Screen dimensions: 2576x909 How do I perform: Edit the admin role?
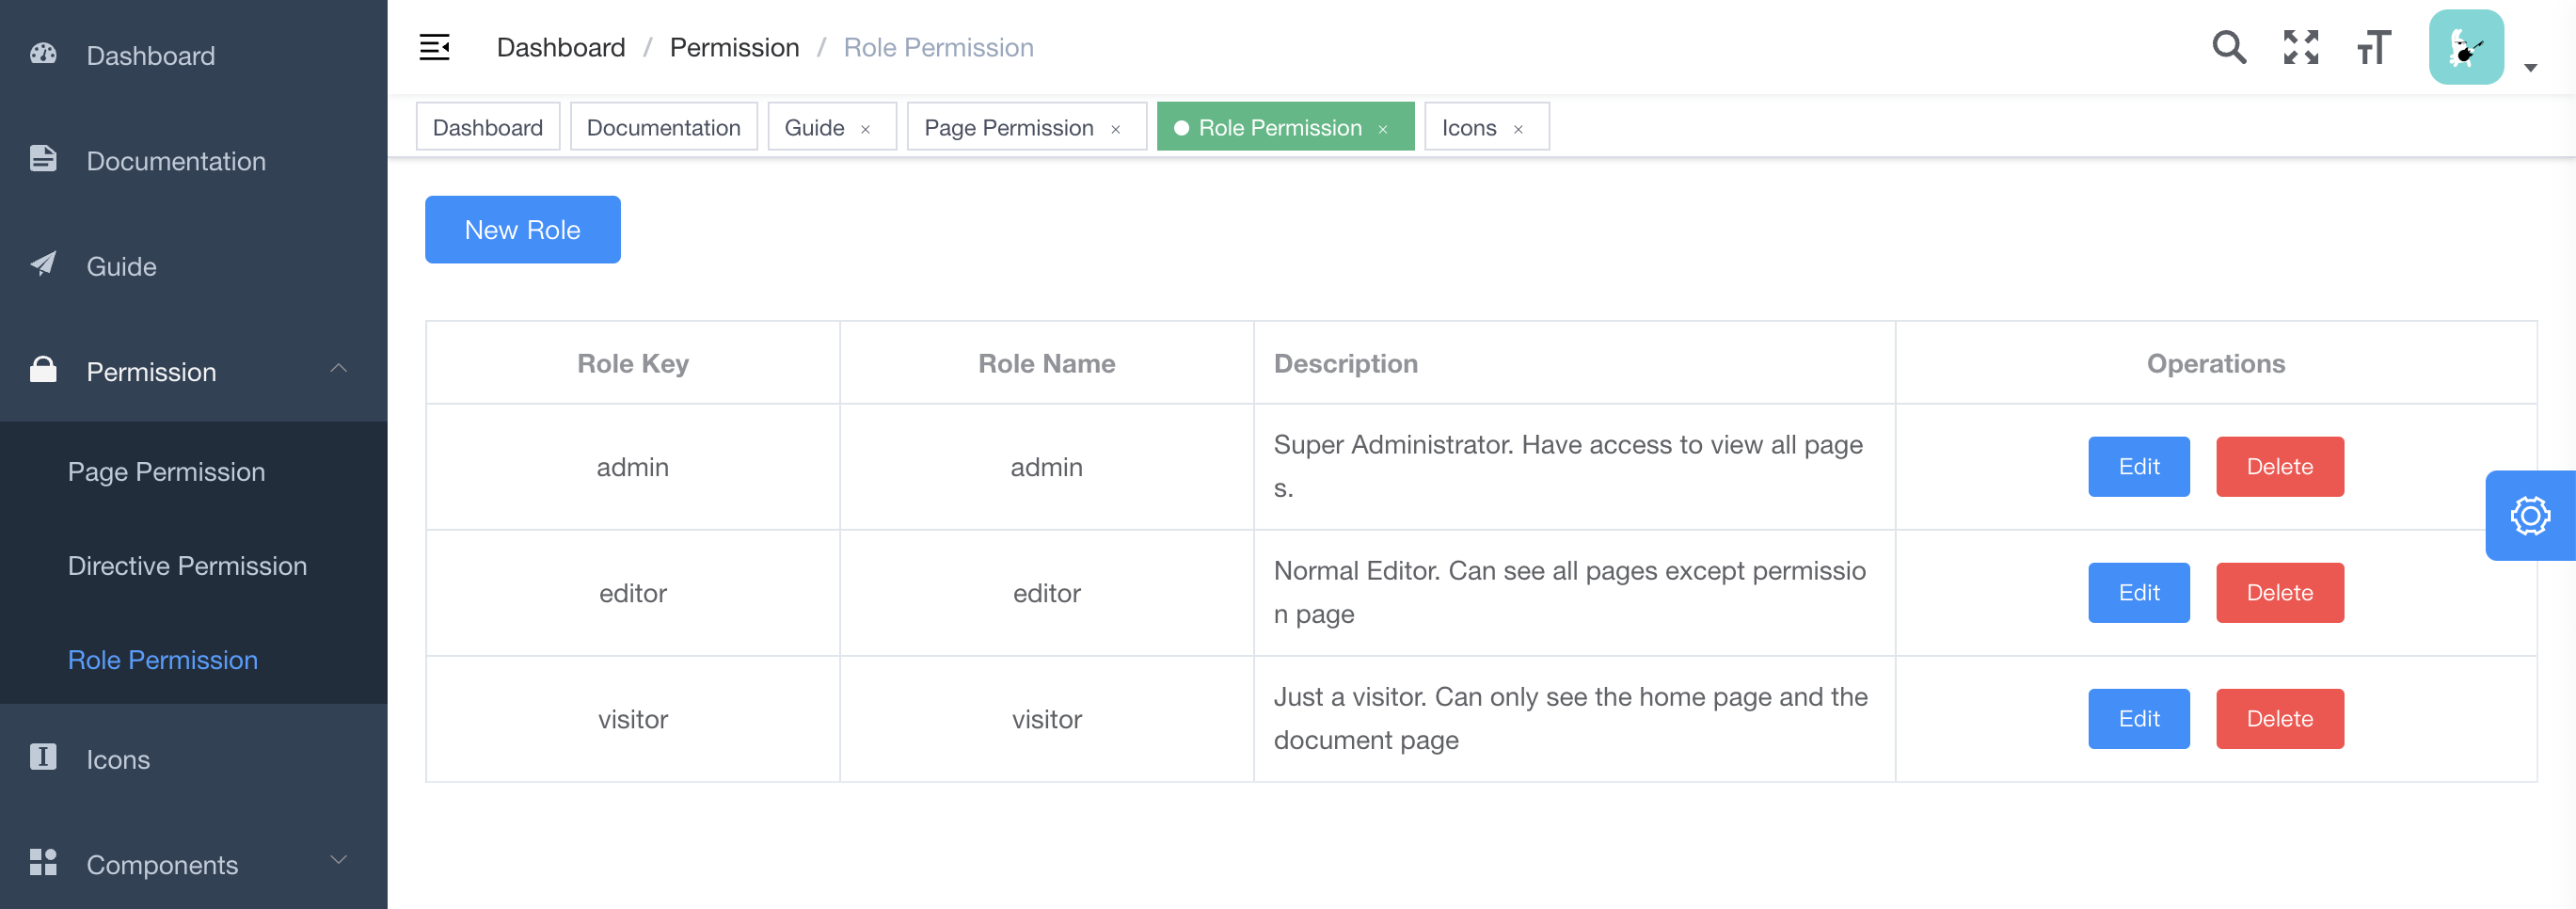tap(2138, 467)
